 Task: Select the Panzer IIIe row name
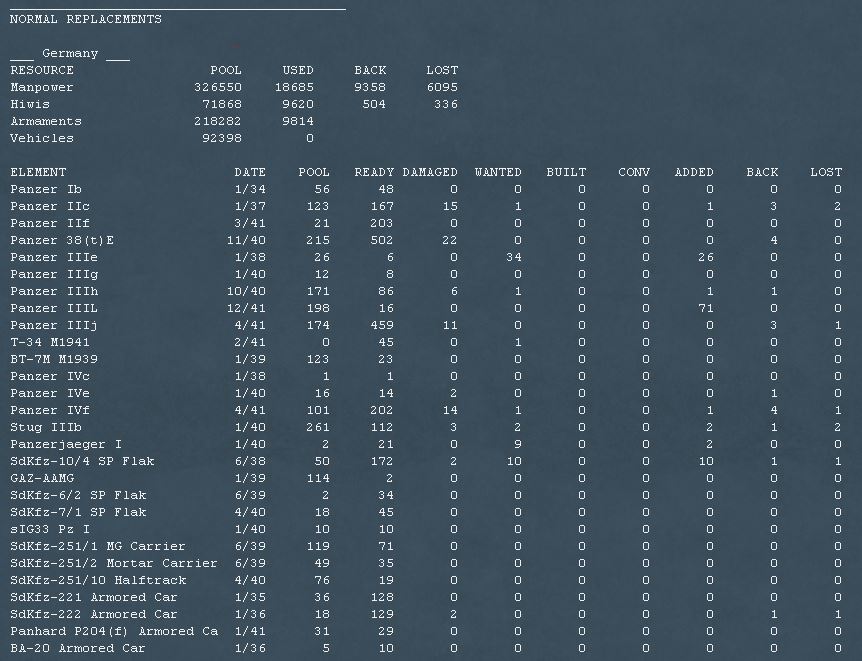tap(54, 257)
